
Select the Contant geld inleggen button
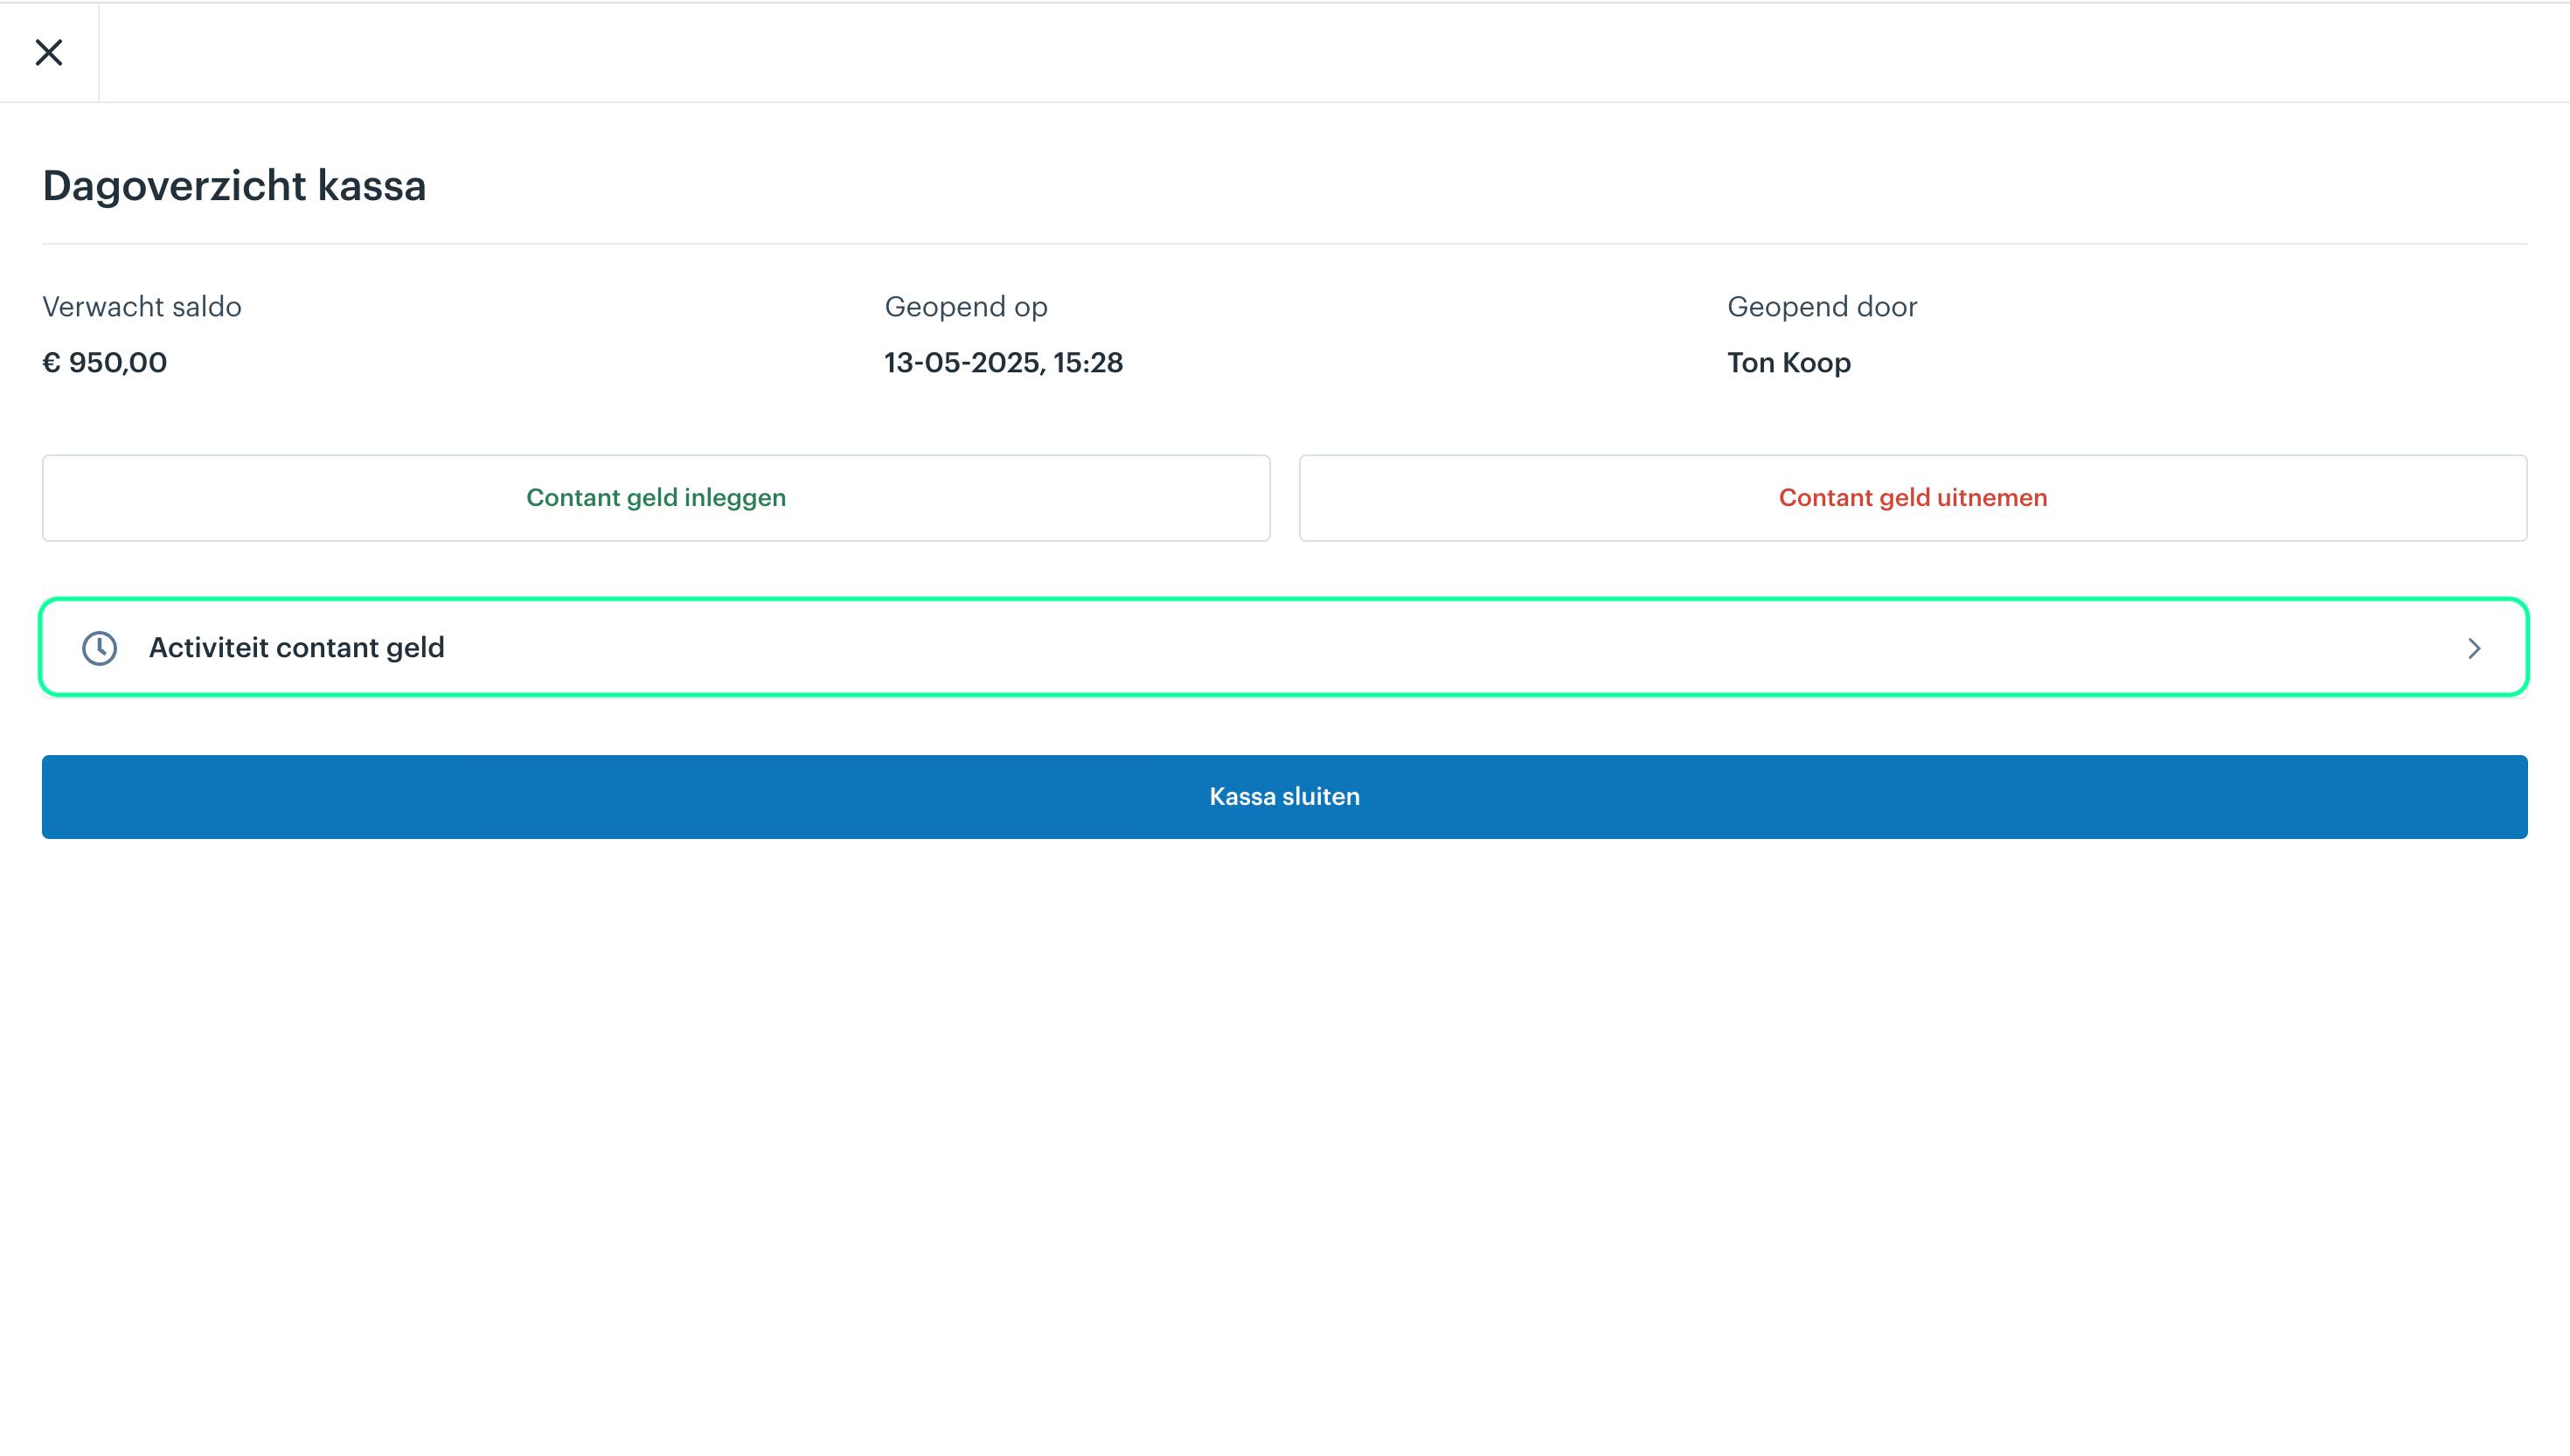pos(656,498)
